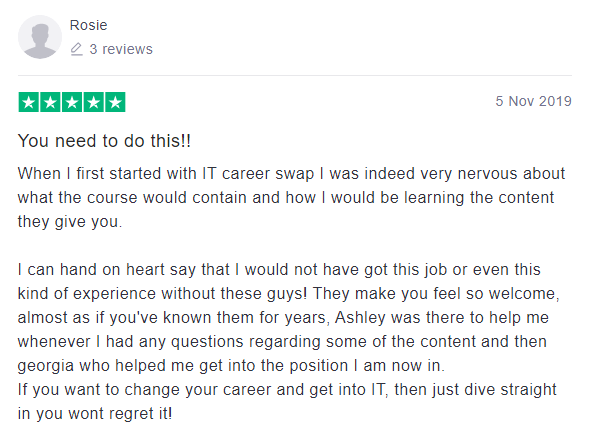Click the line they give you.
The image size is (590, 433).
pos(70,222)
